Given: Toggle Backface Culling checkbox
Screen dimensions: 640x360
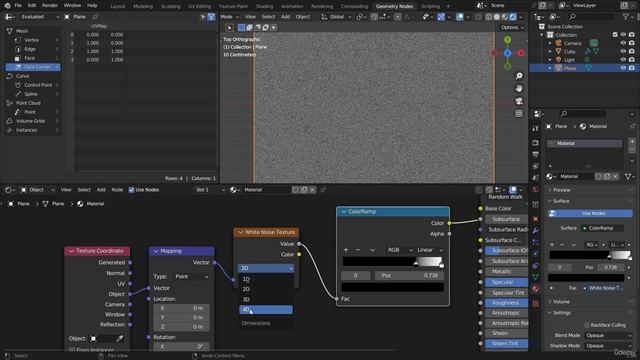Looking at the screenshot, I should pyautogui.click(x=587, y=325).
